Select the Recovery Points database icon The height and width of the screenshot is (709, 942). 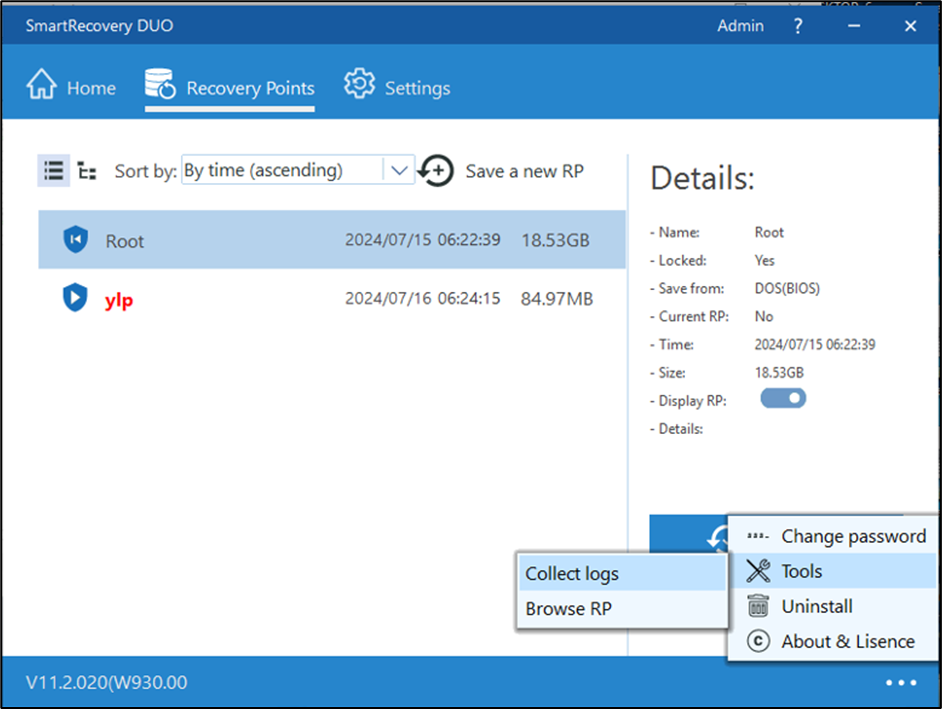point(160,86)
